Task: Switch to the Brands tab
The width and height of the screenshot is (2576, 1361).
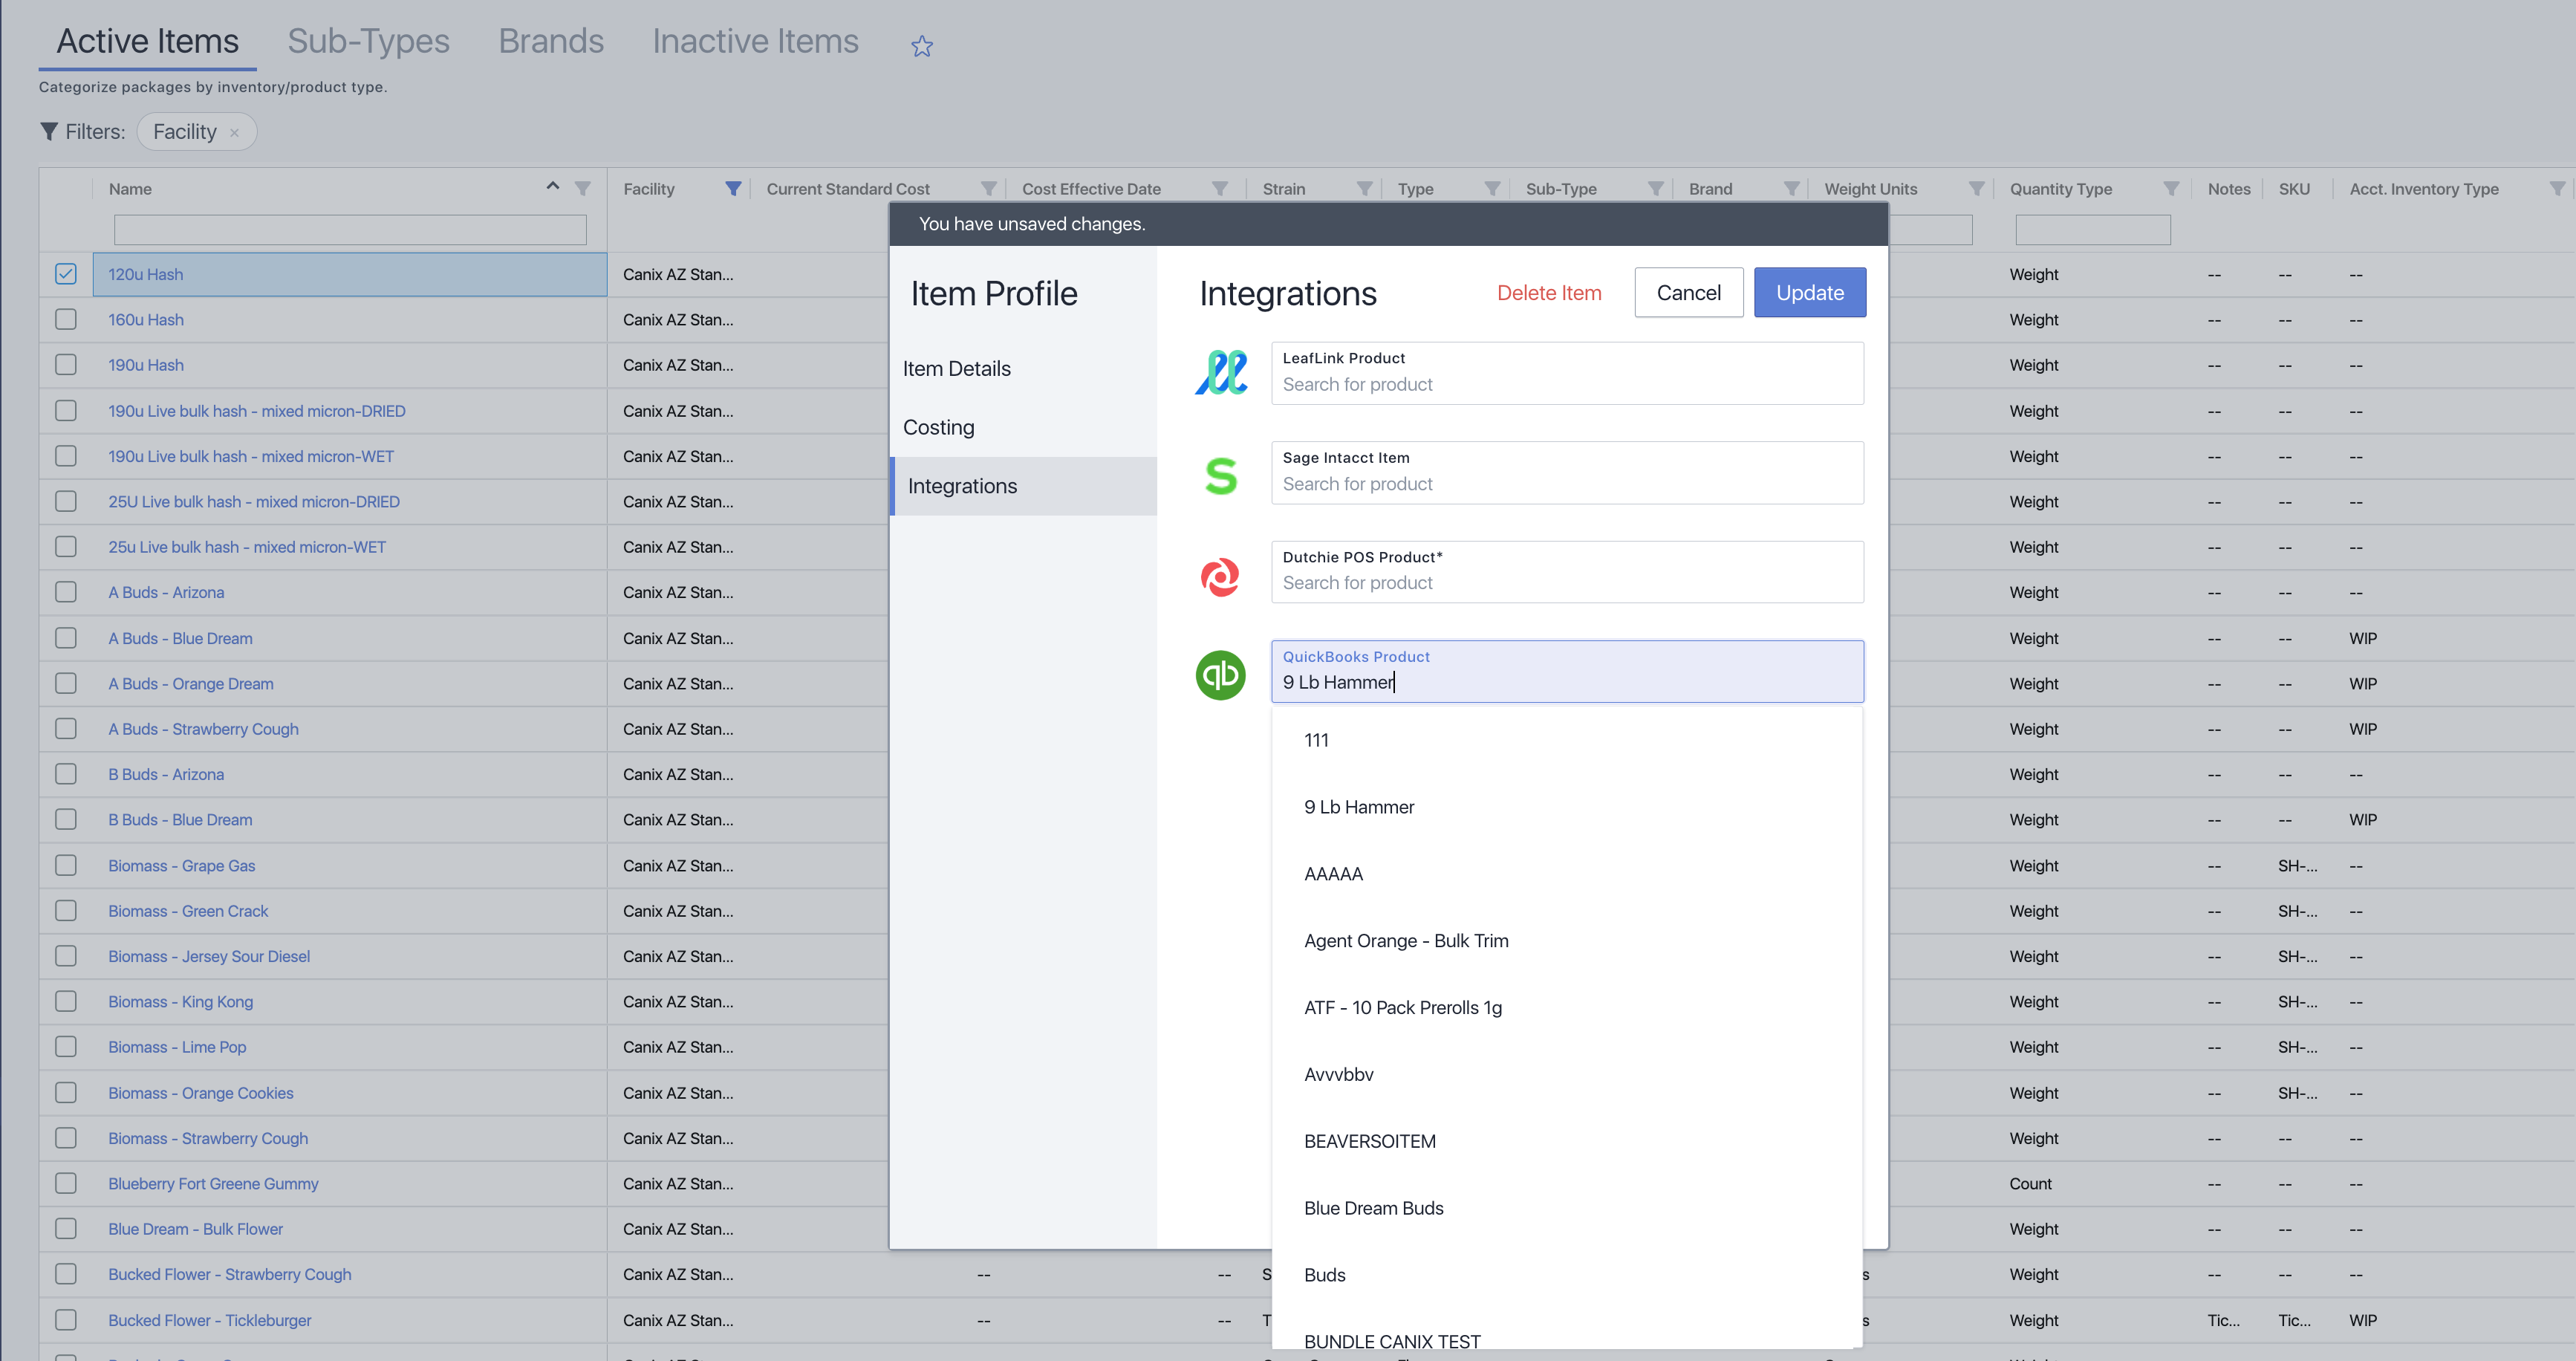Action: coord(551,41)
